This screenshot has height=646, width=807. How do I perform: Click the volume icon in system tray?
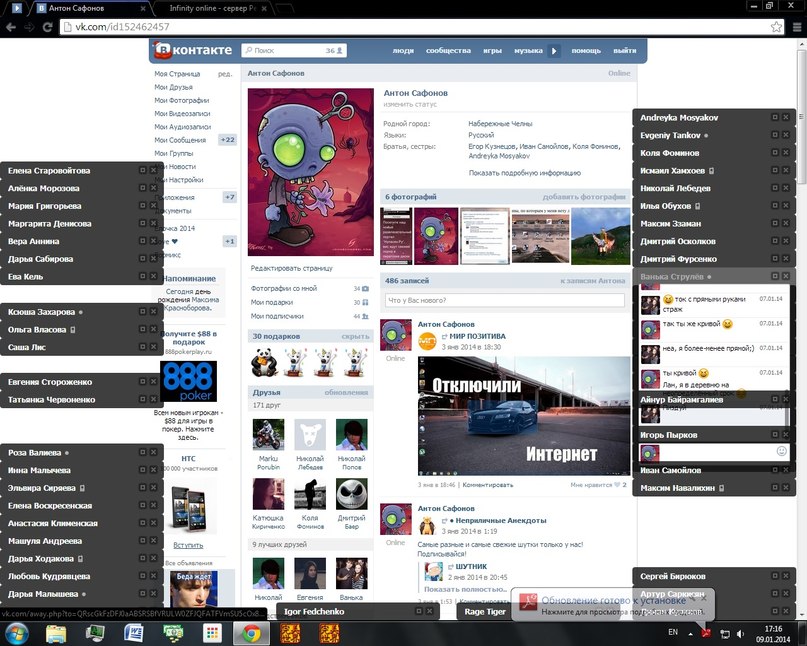(x=740, y=634)
